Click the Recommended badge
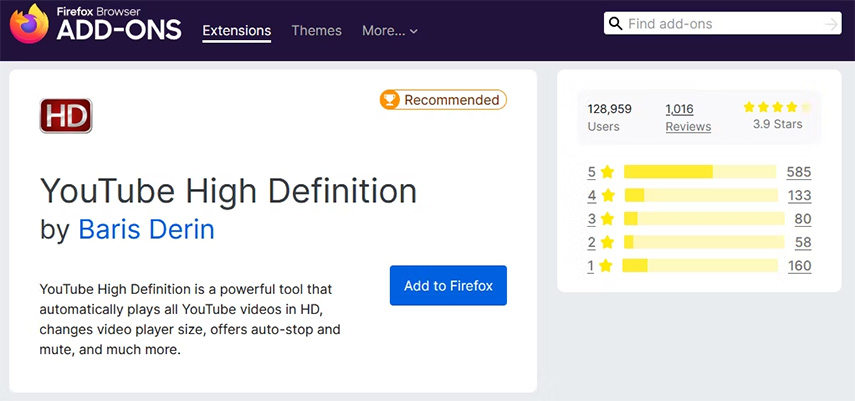The width and height of the screenshot is (855, 401). [x=443, y=100]
